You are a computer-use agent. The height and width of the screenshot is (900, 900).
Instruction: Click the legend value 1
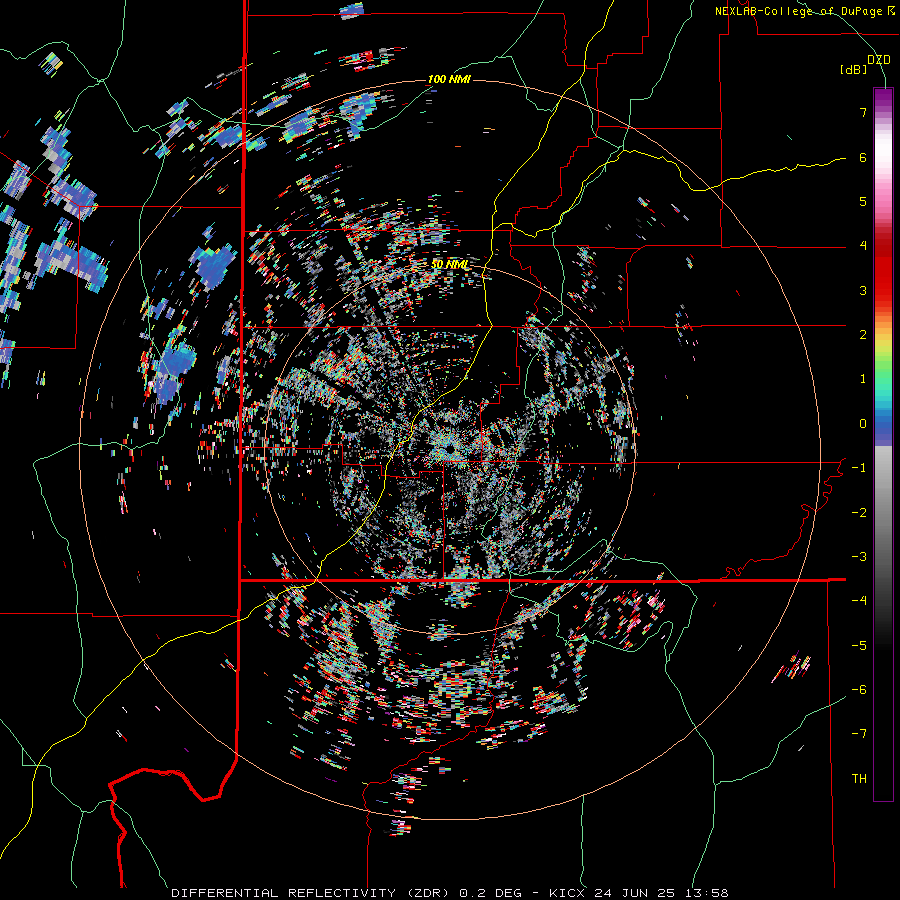coord(863,379)
